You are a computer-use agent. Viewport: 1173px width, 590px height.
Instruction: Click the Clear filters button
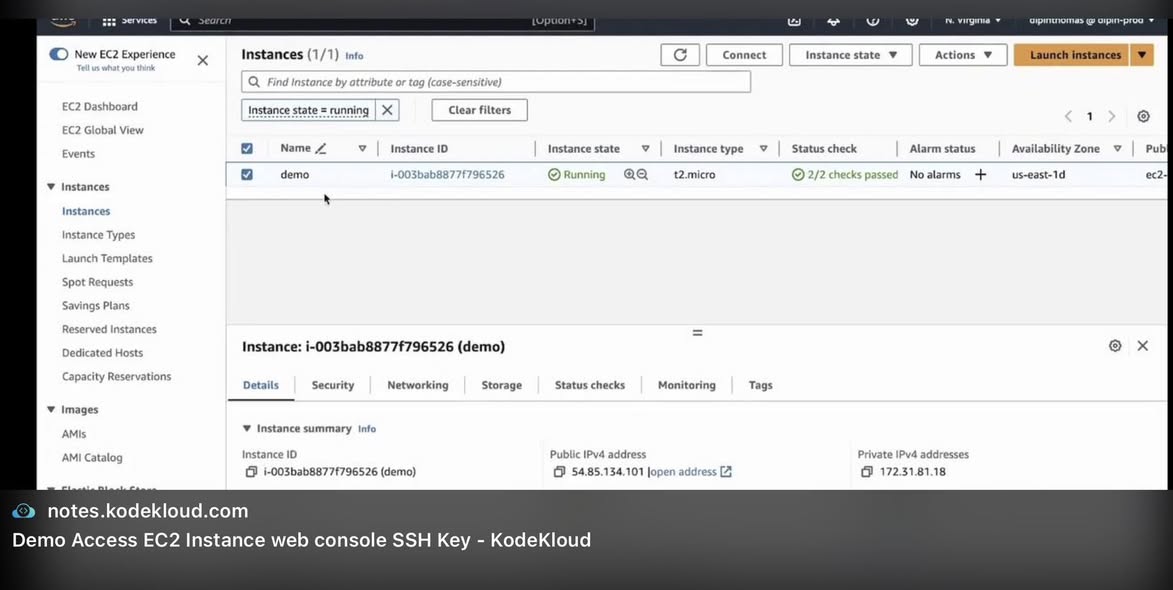pos(480,110)
